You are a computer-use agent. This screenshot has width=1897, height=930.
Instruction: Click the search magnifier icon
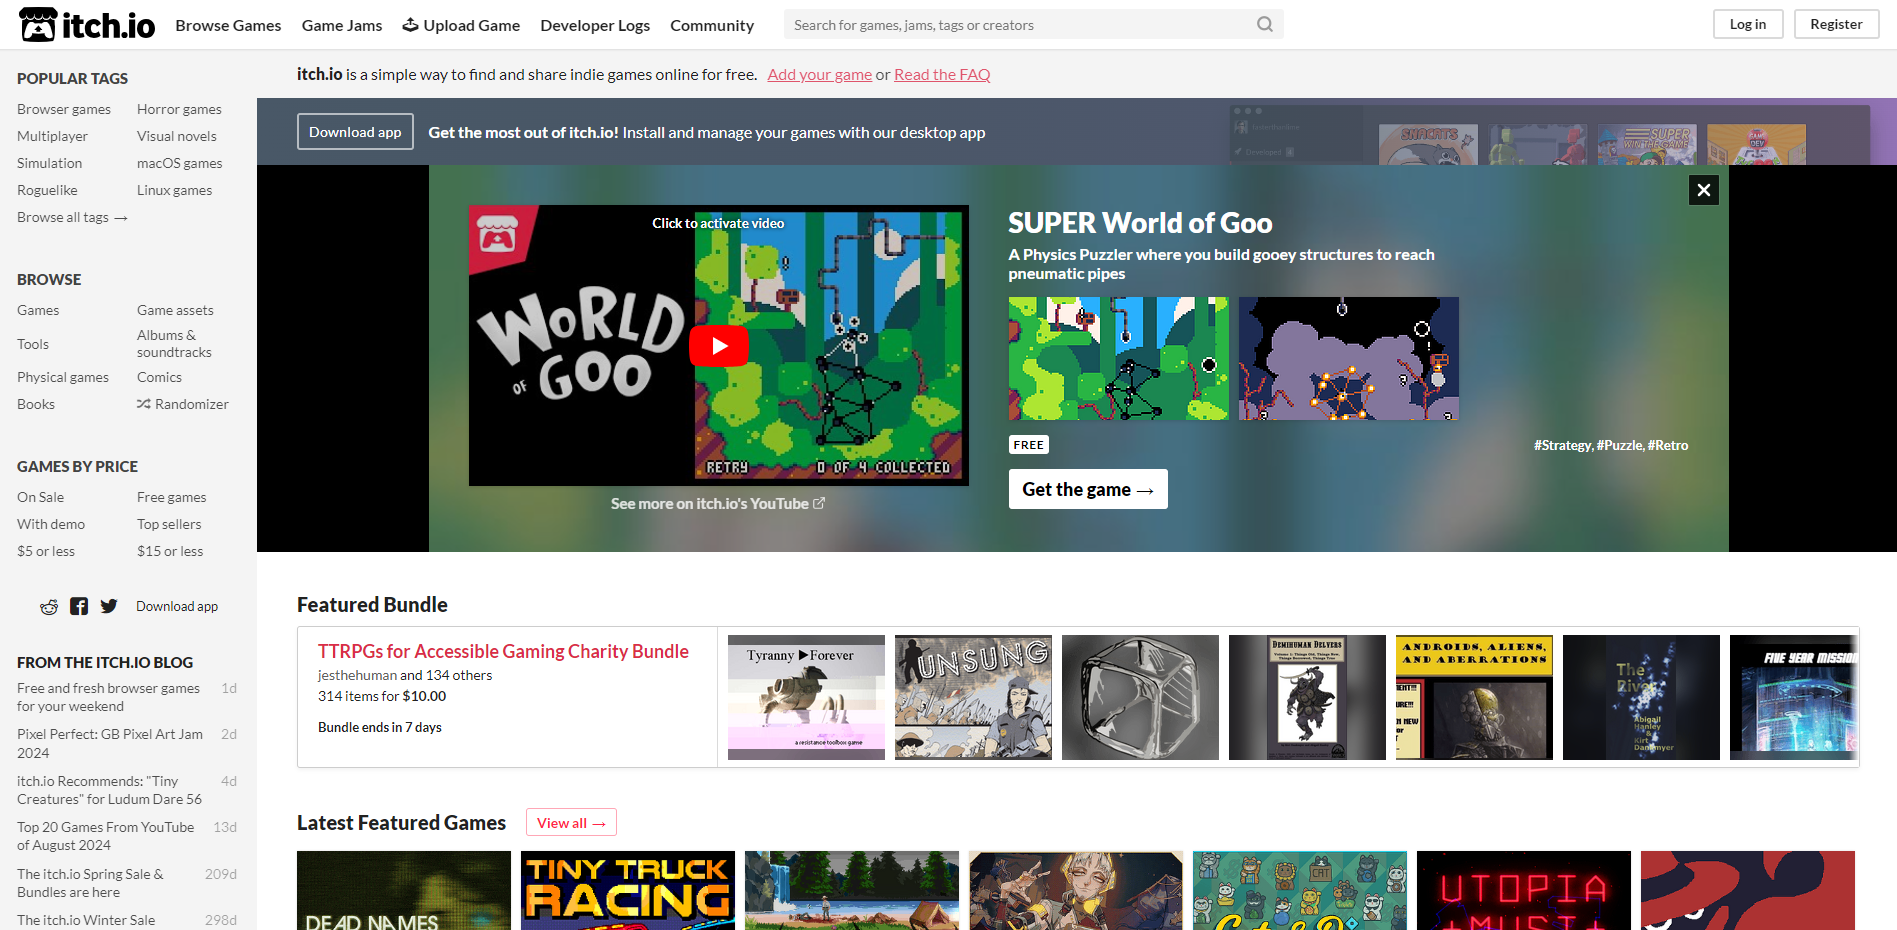(1264, 25)
